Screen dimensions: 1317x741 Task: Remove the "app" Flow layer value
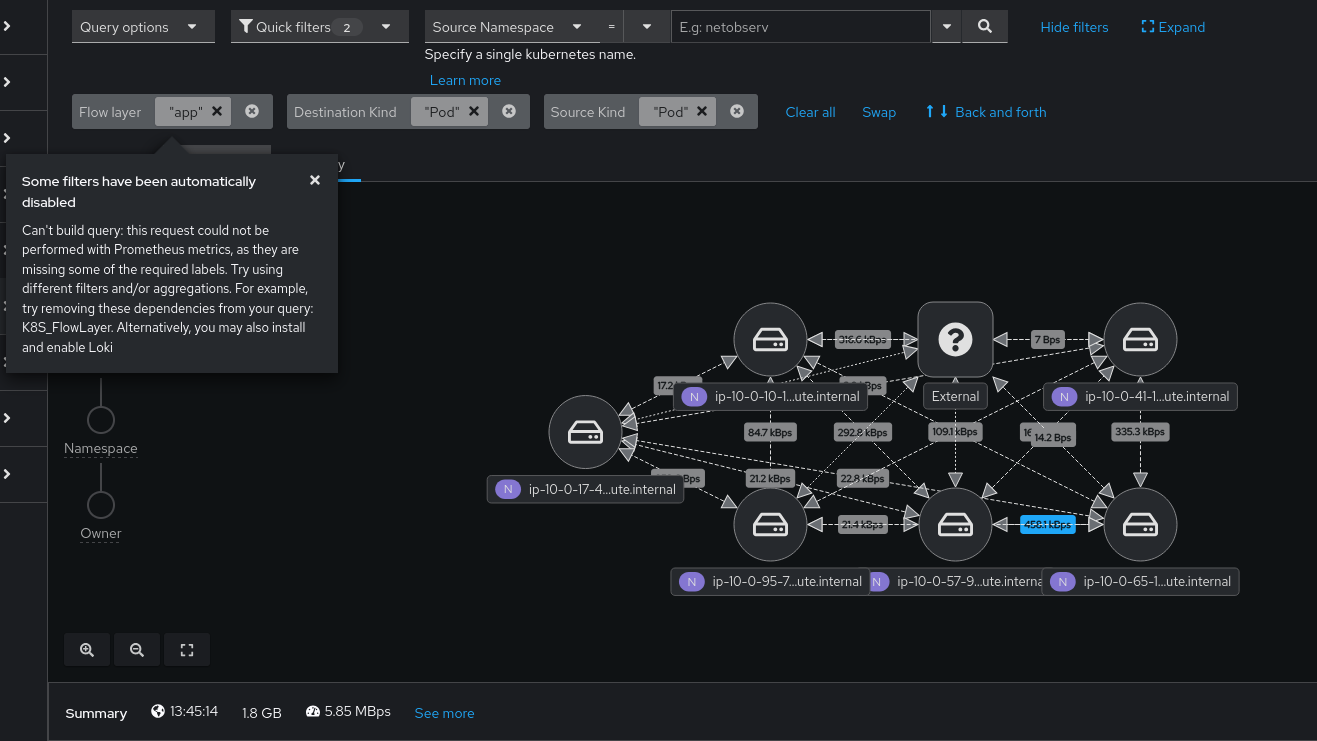(217, 112)
